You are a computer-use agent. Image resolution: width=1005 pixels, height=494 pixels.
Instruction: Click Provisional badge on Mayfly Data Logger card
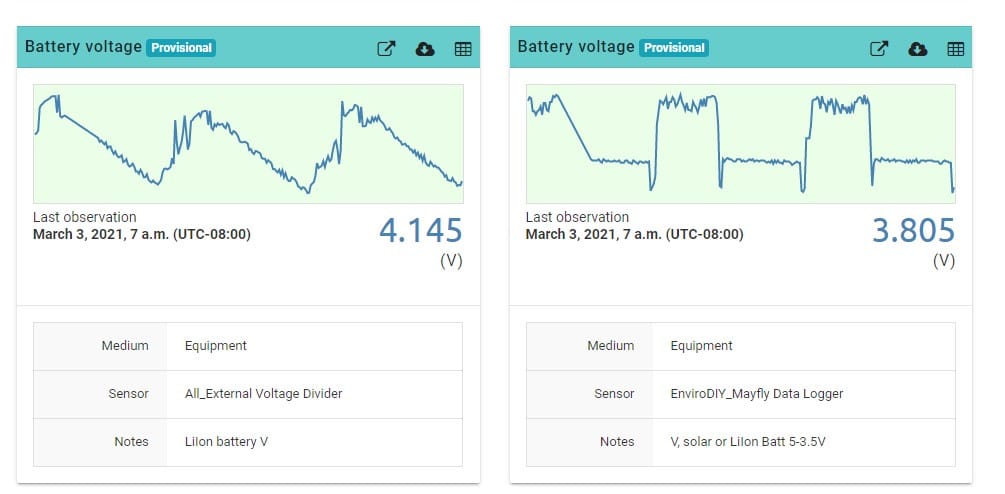tap(675, 48)
